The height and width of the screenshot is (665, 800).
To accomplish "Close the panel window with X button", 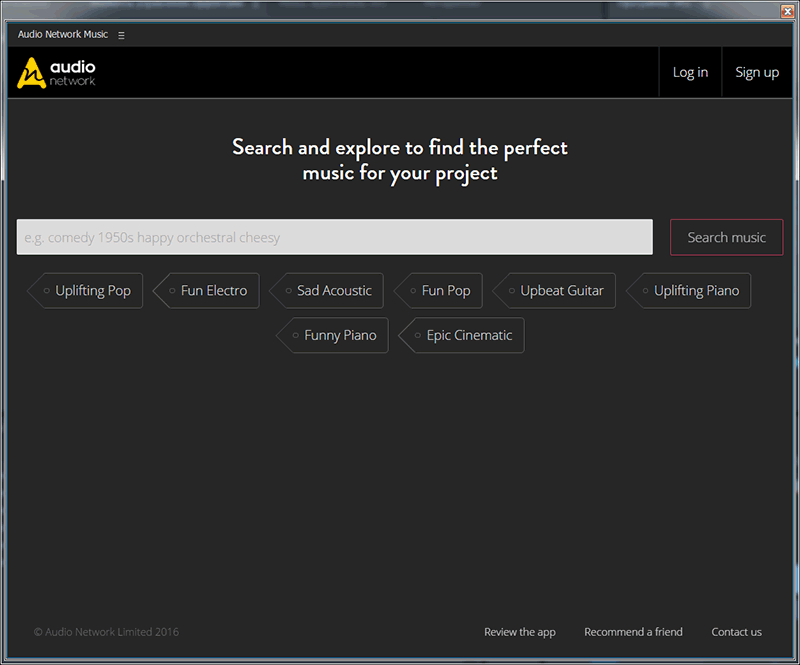I will [787, 11].
